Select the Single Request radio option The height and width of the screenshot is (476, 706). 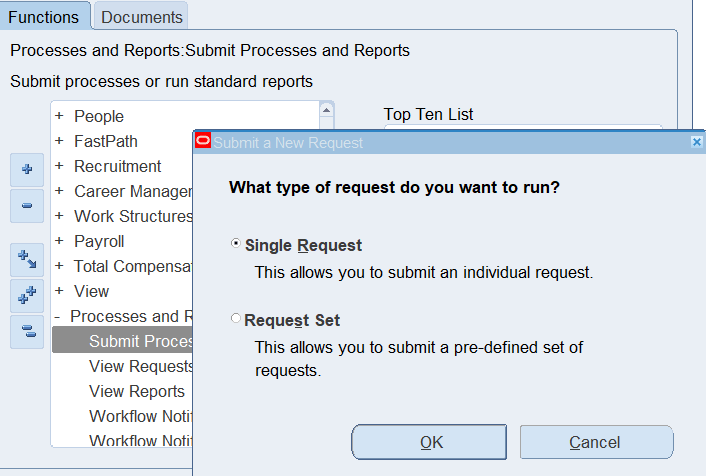click(x=236, y=245)
